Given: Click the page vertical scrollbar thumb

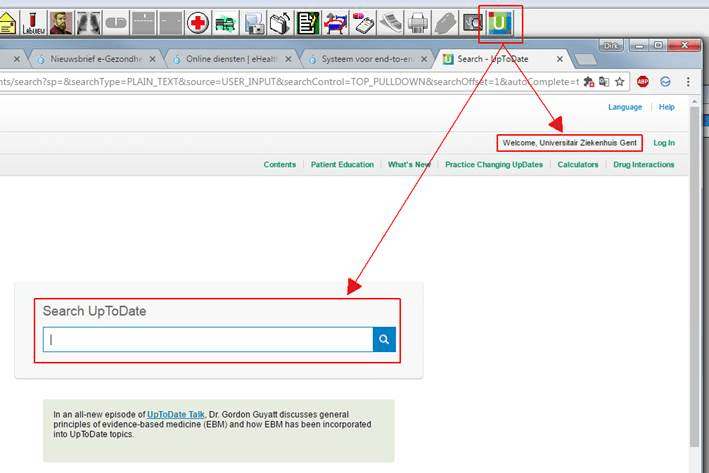Looking at the screenshot, I should pos(695,276).
